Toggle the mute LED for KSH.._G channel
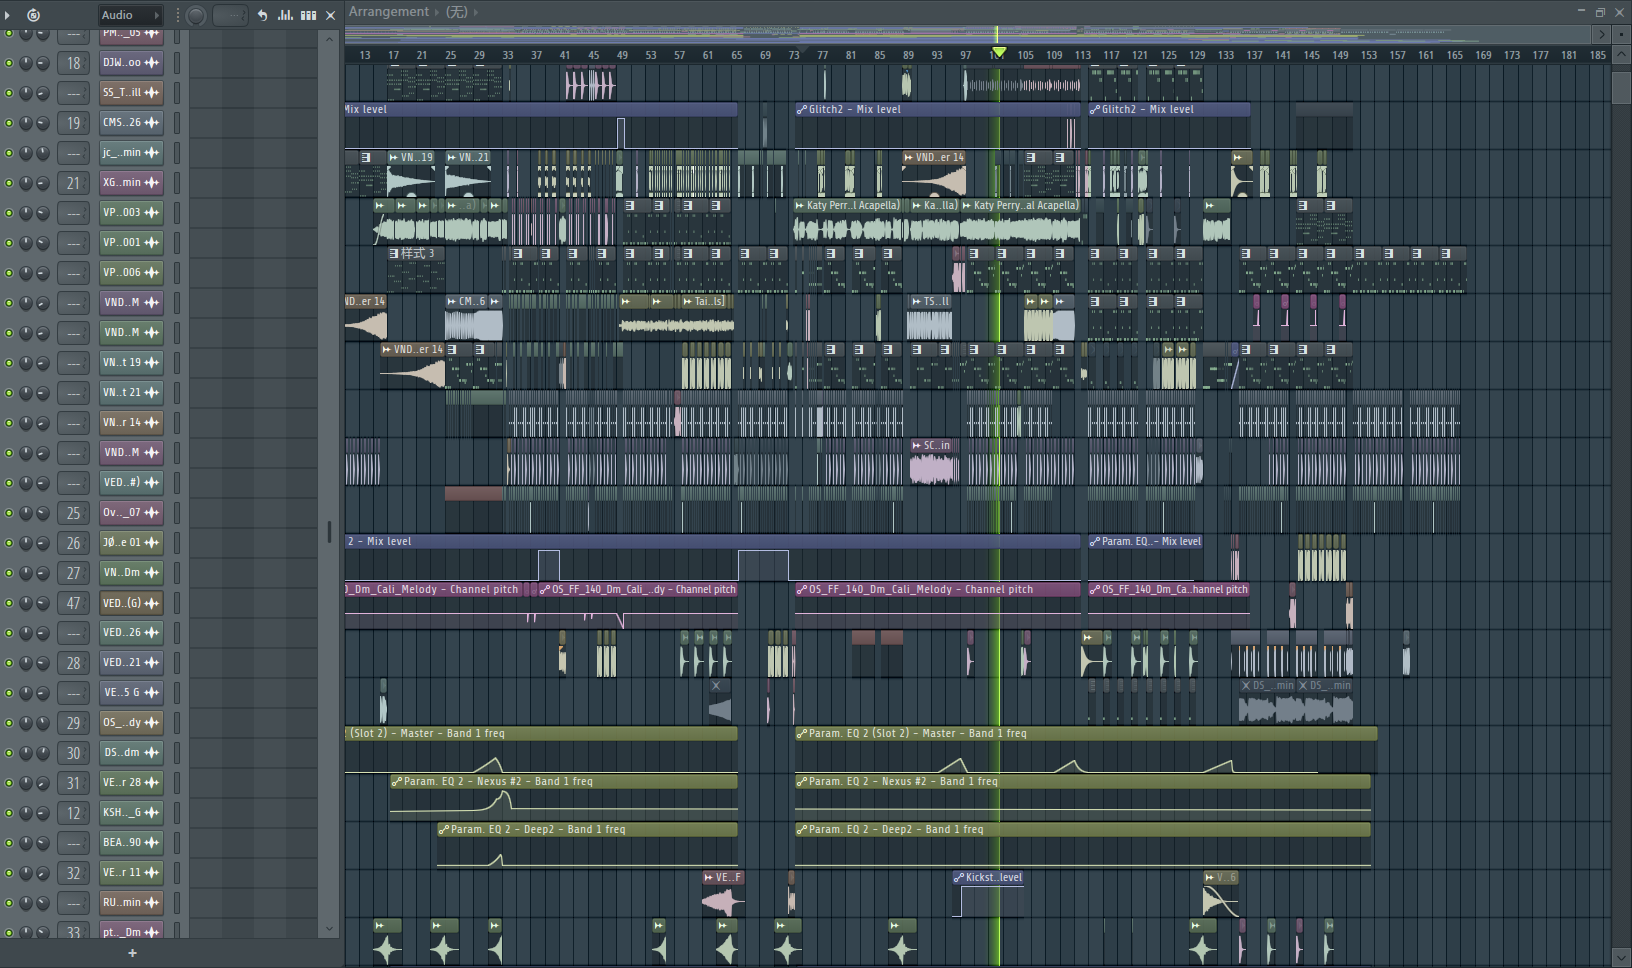Image resolution: width=1632 pixels, height=968 pixels. (x=9, y=813)
